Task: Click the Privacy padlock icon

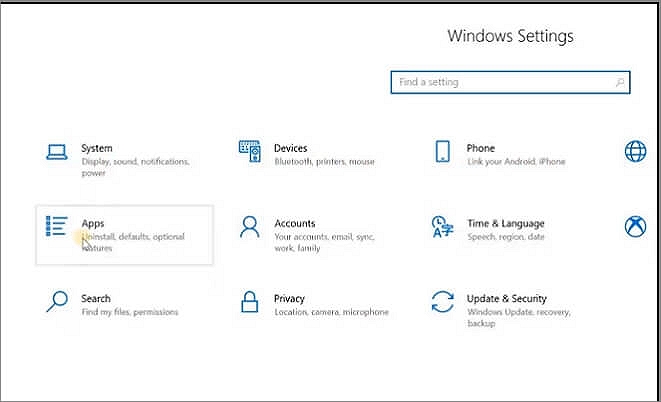Action: pyautogui.click(x=249, y=302)
